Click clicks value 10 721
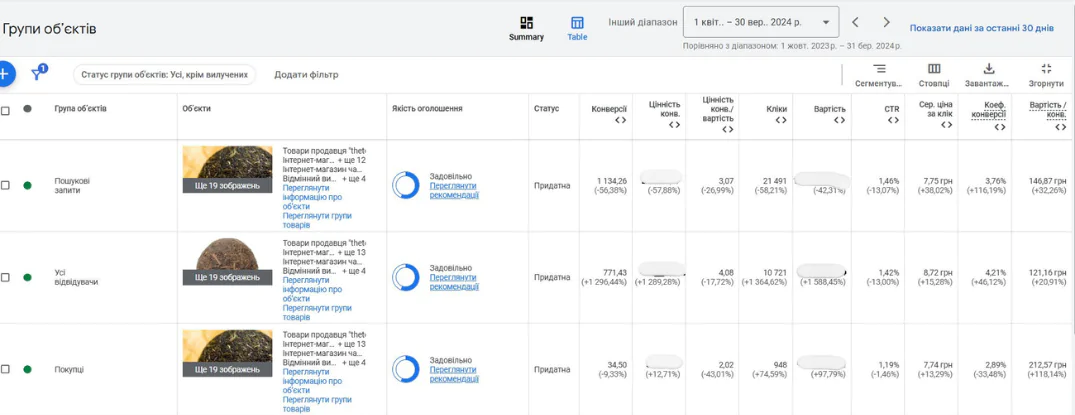Image resolution: width=1075 pixels, height=415 pixels. click(x=775, y=273)
